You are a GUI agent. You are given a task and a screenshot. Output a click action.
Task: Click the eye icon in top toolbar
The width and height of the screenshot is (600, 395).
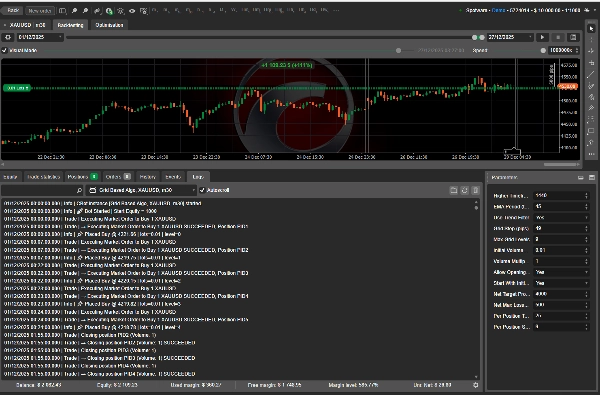click(132, 11)
